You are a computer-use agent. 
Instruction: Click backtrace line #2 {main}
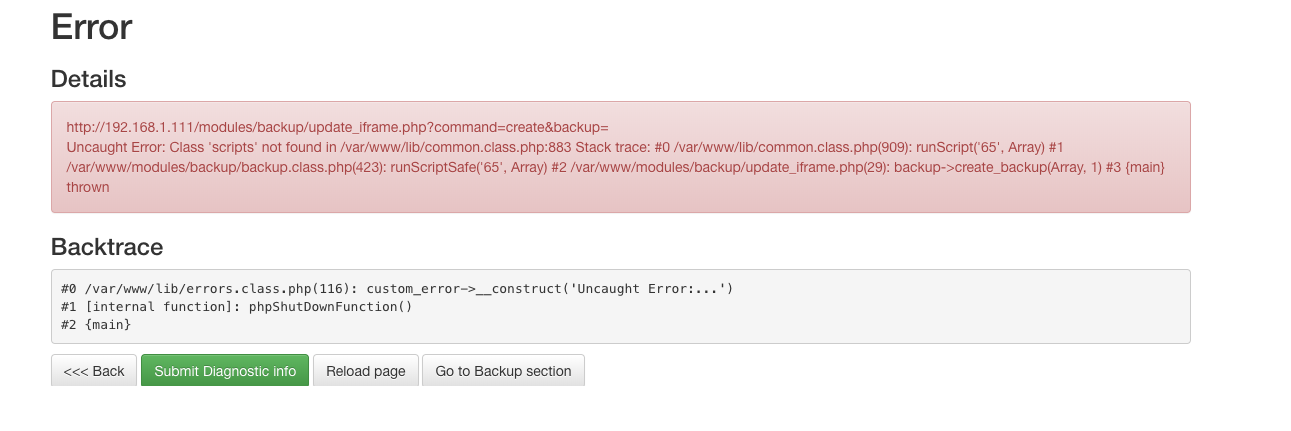[96, 325]
